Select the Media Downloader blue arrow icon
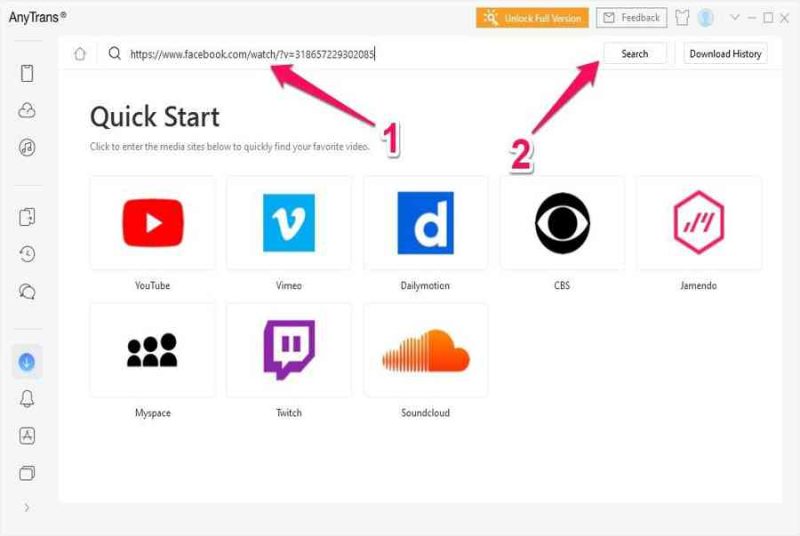 click(27, 362)
